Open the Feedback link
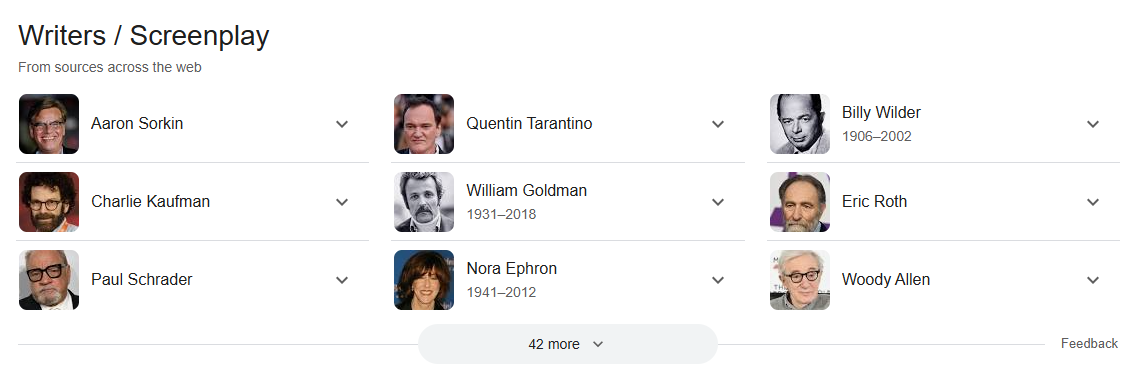 (1089, 344)
